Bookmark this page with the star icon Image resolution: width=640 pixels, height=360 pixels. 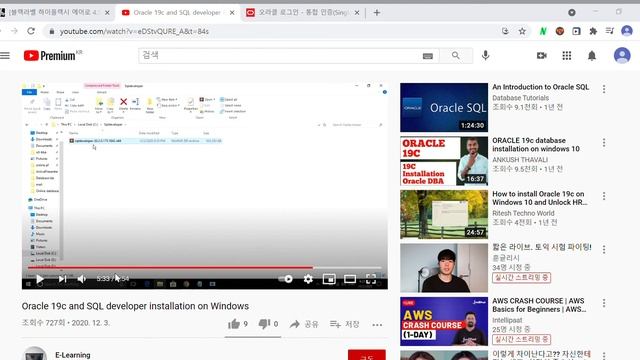[522, 31]
